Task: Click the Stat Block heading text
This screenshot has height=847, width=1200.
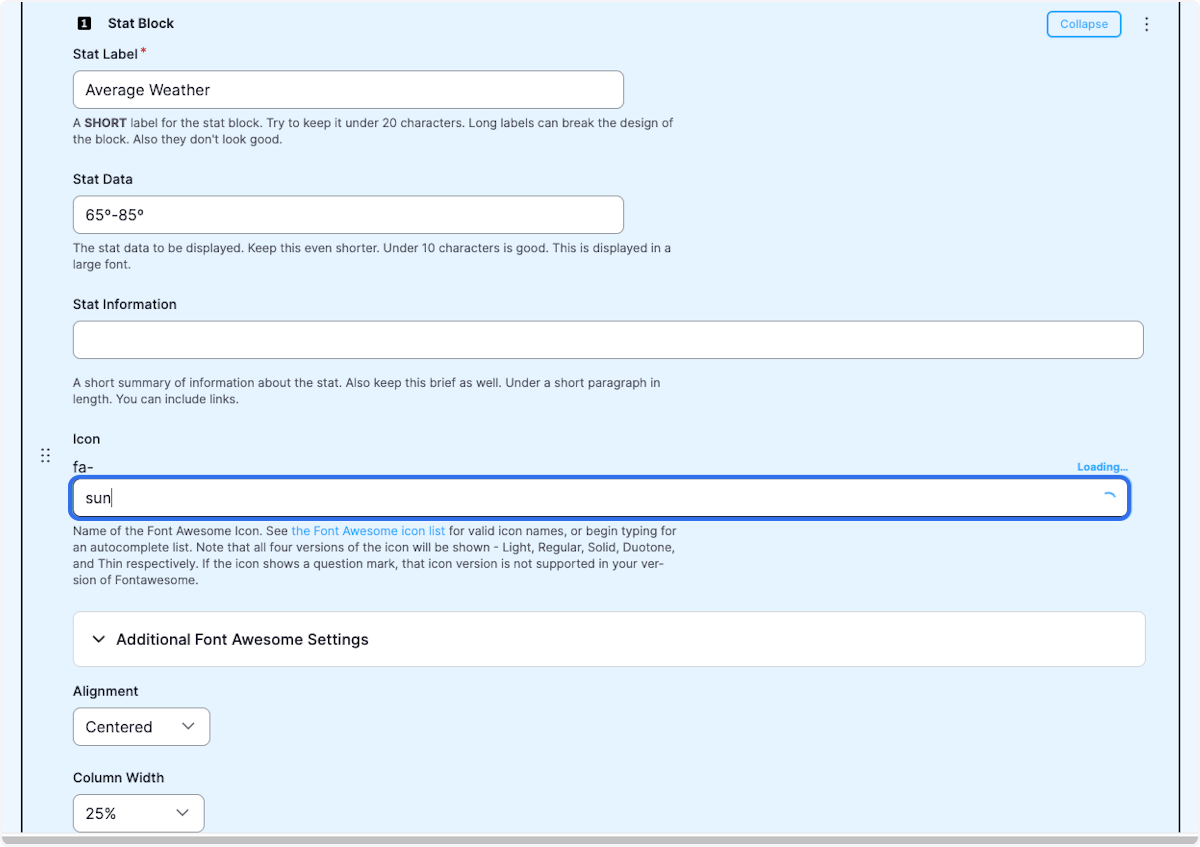Action: (x=141, y=23)
